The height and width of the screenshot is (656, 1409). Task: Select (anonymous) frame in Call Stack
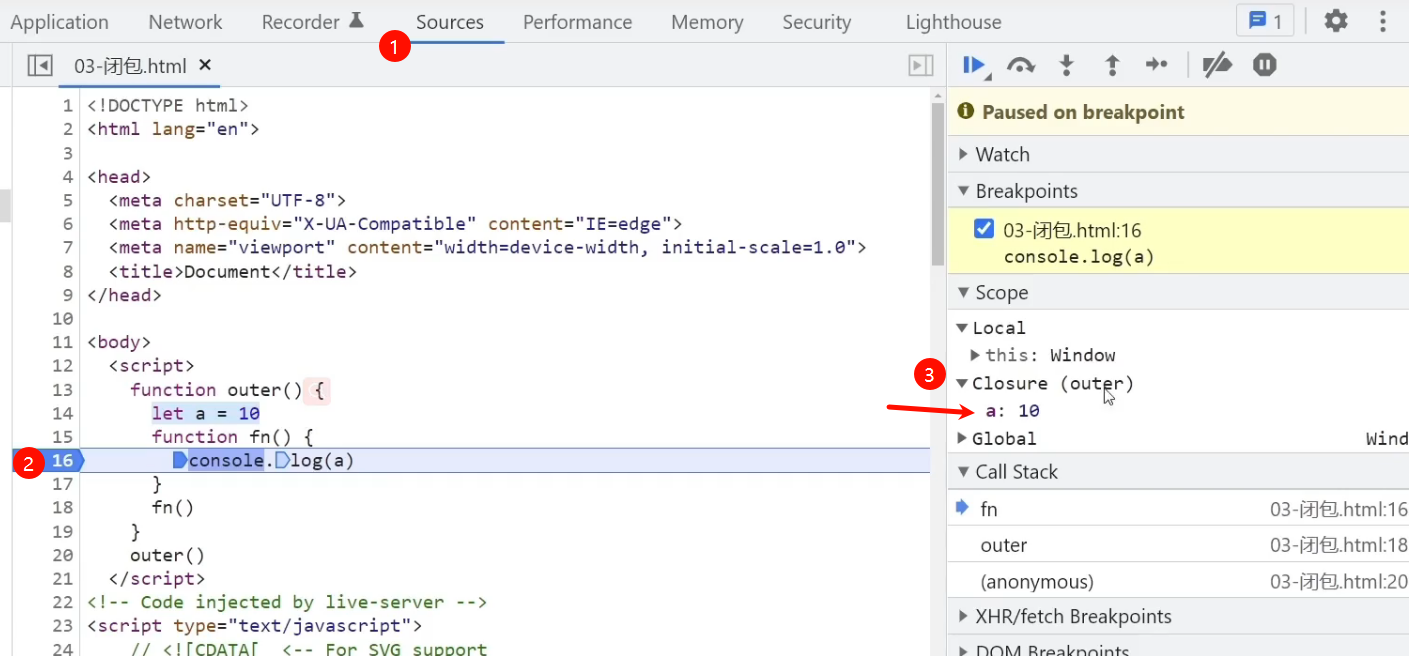tap(1178, 581)
